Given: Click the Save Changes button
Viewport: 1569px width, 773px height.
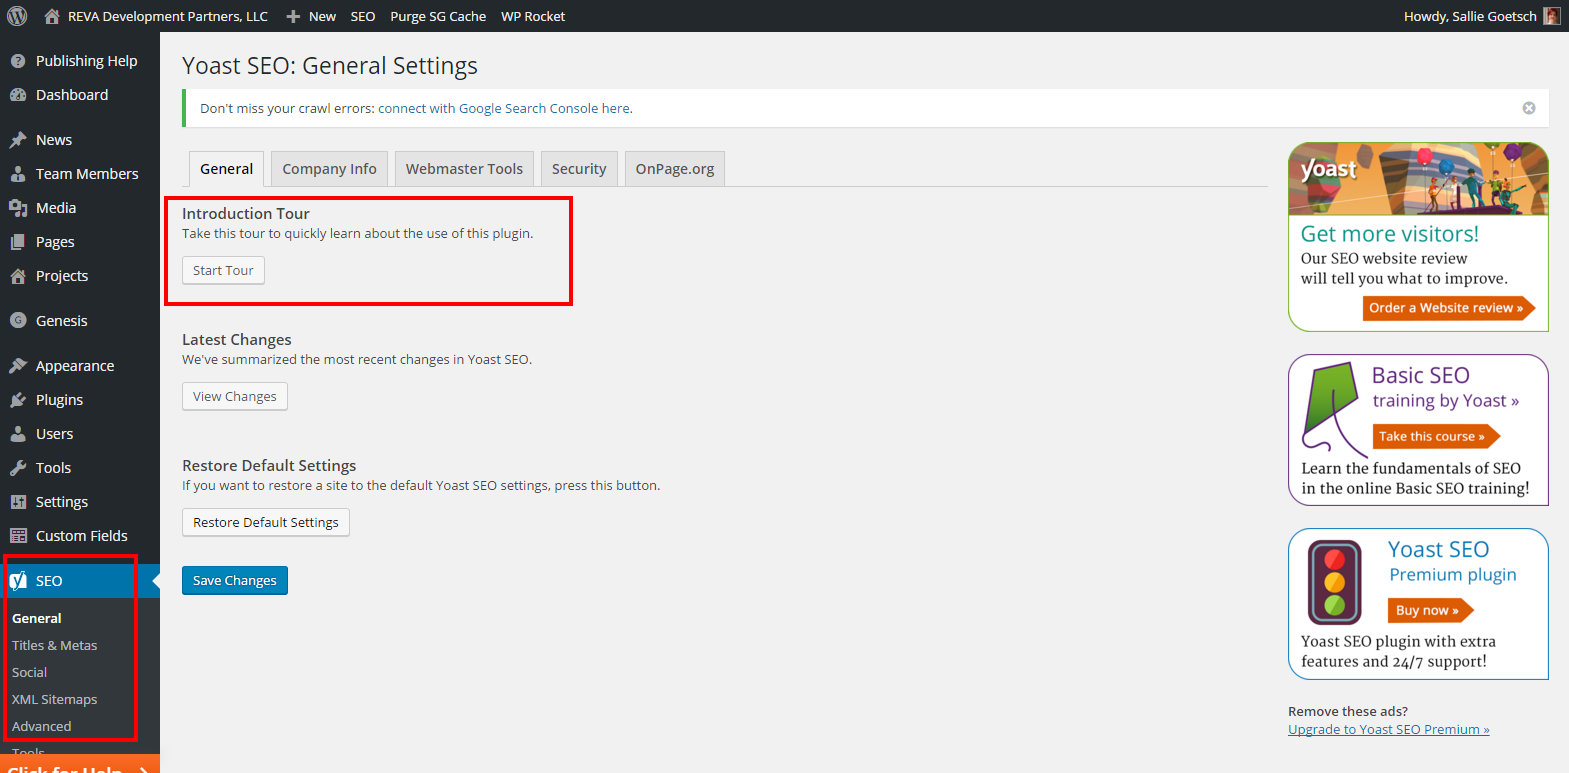Looking at the screenshot, I should point(235,581).
